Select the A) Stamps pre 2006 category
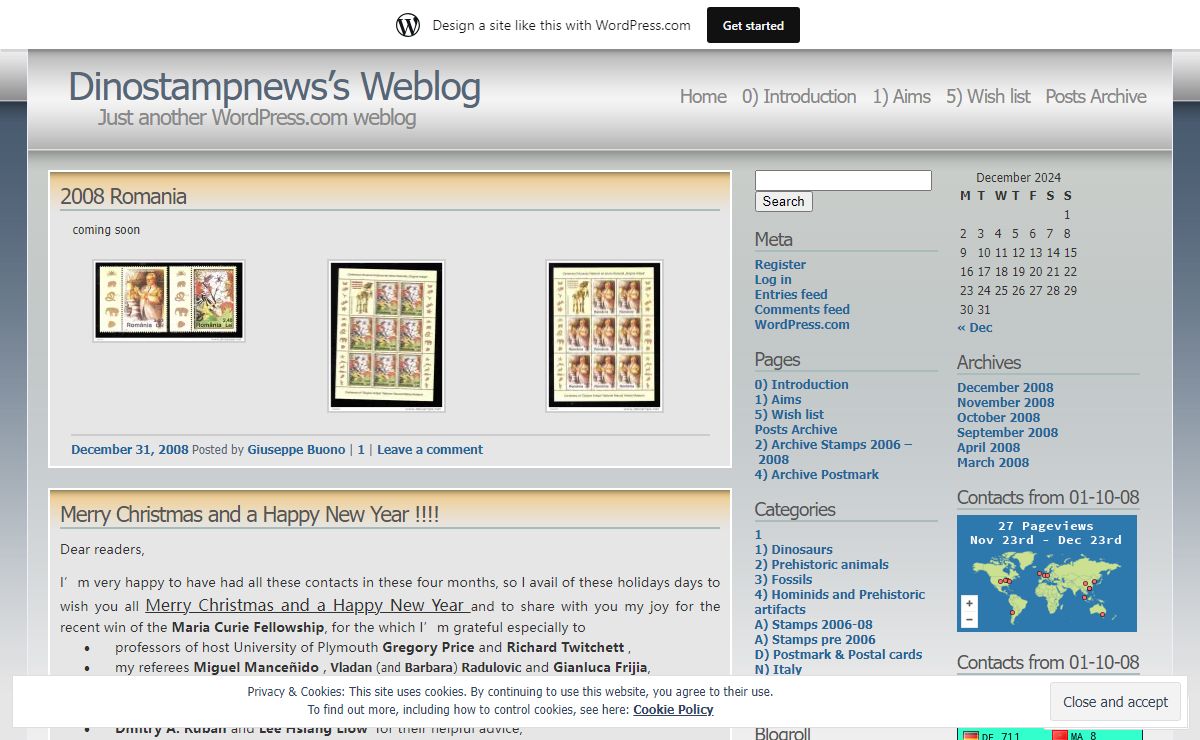The image size is (1200, 740). [x=815, y=640]
